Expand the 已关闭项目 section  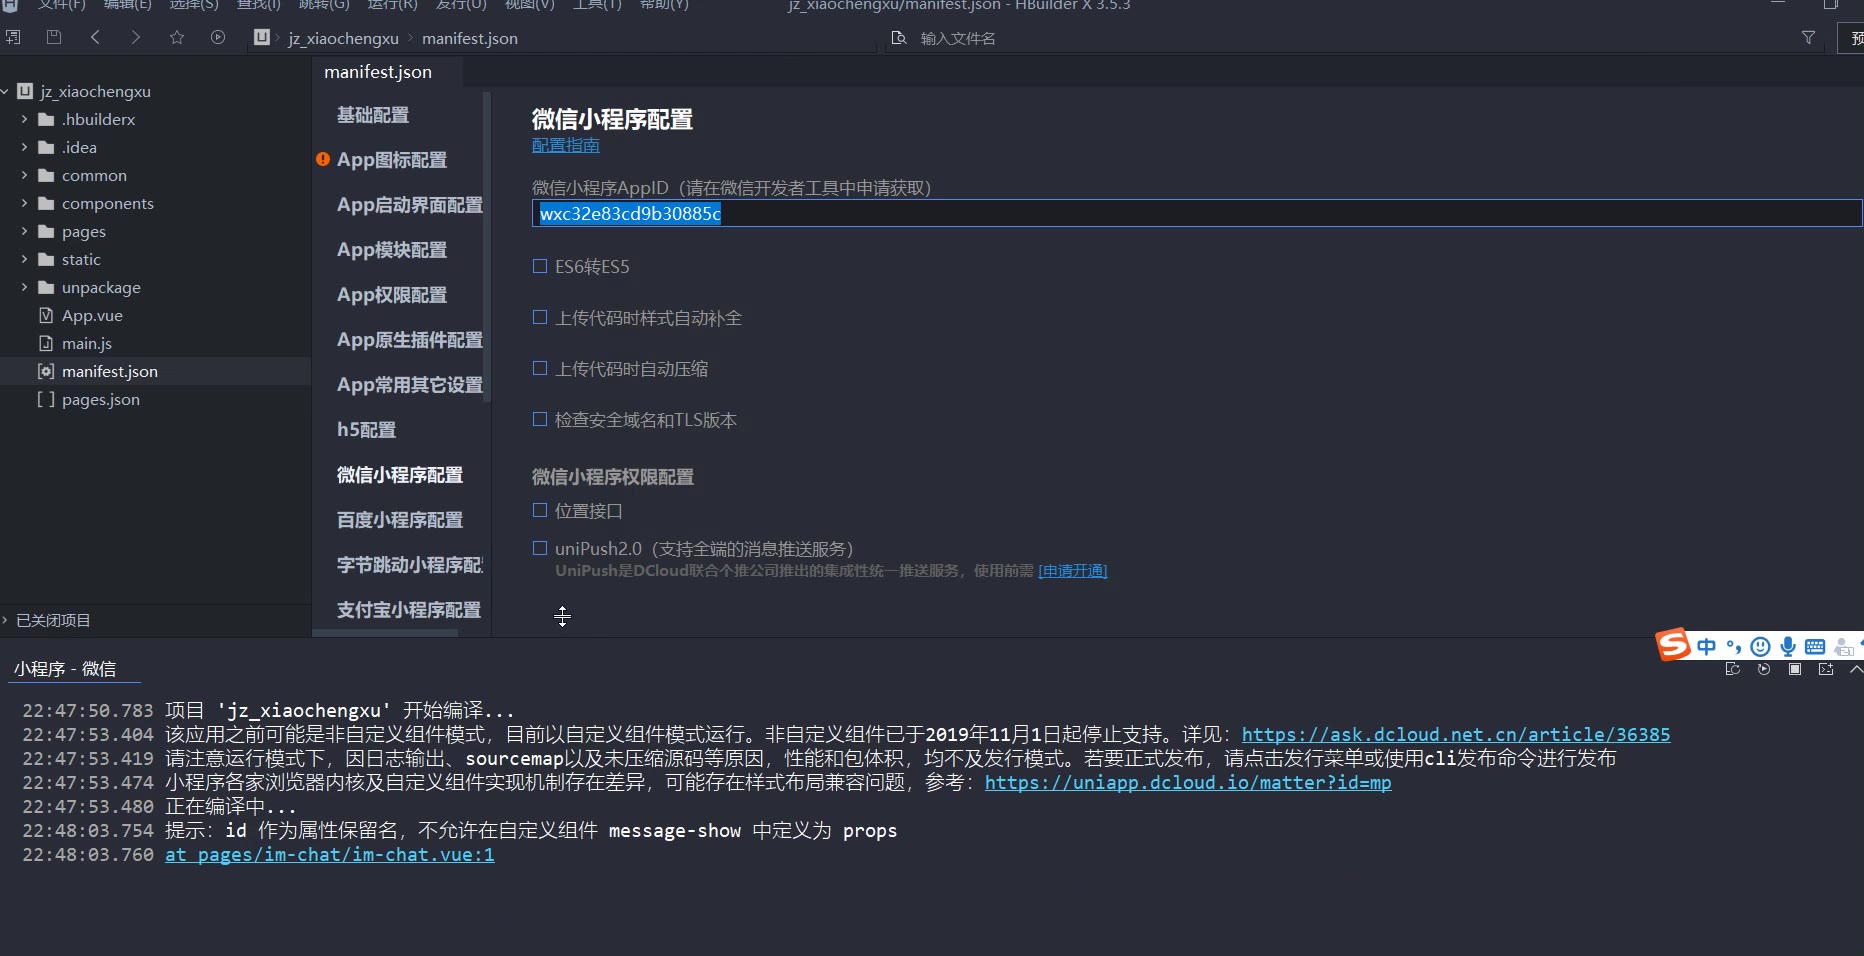click(x=5, y=620)
